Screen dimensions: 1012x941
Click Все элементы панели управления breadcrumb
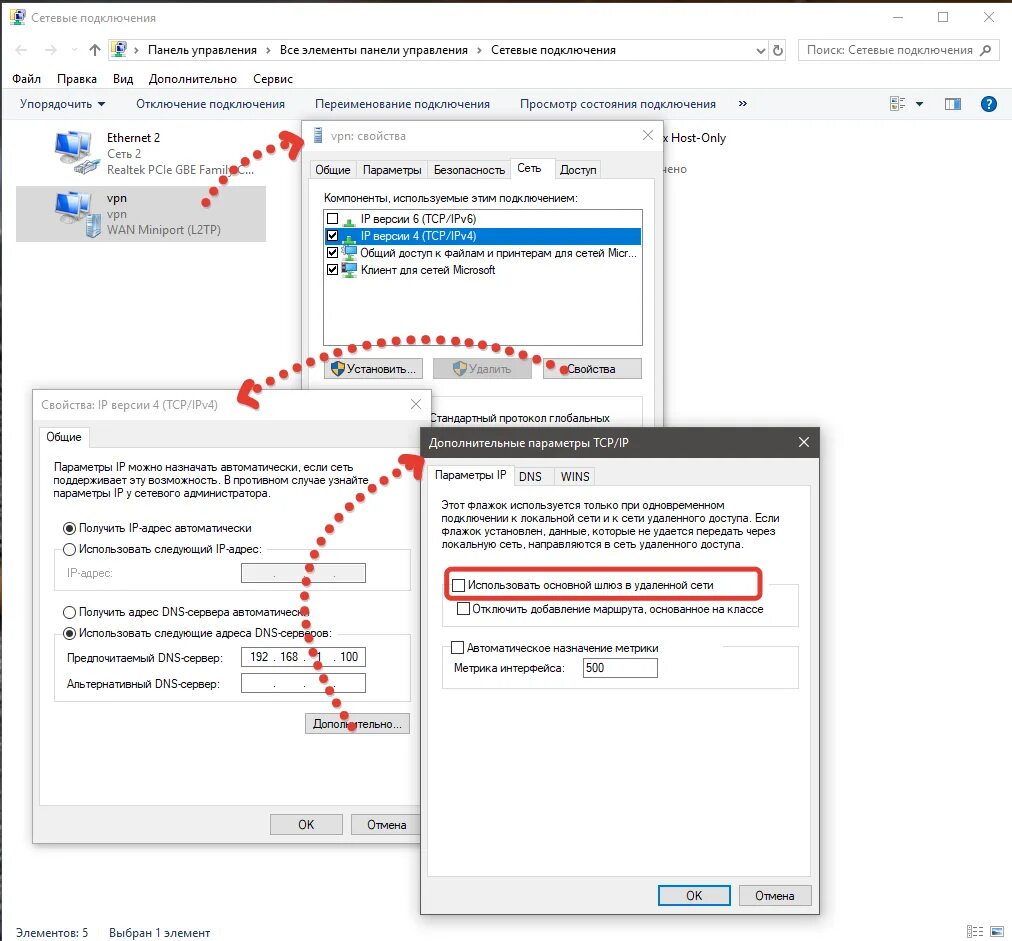[374, 50]
